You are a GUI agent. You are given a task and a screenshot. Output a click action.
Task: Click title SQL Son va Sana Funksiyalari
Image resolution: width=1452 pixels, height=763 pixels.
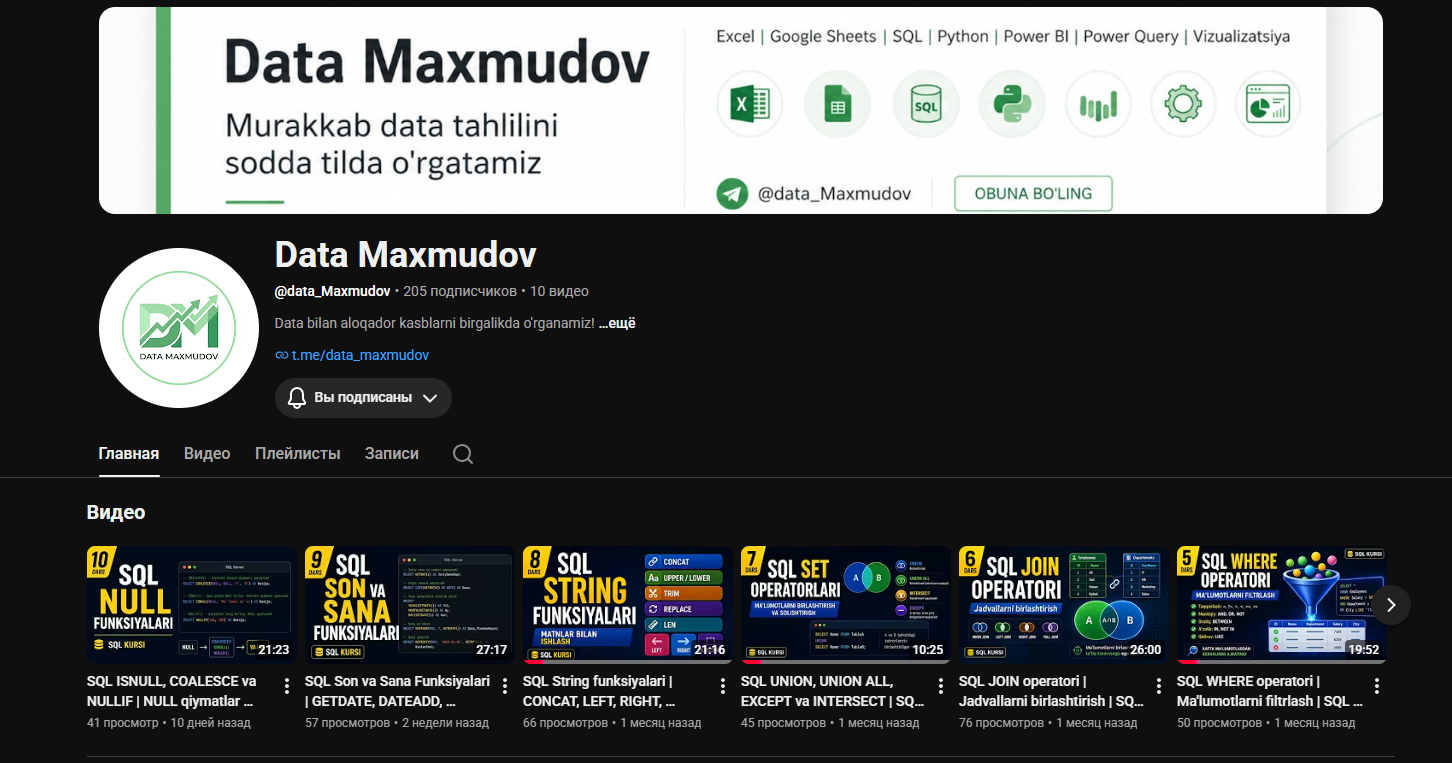[x=398, y=691]
